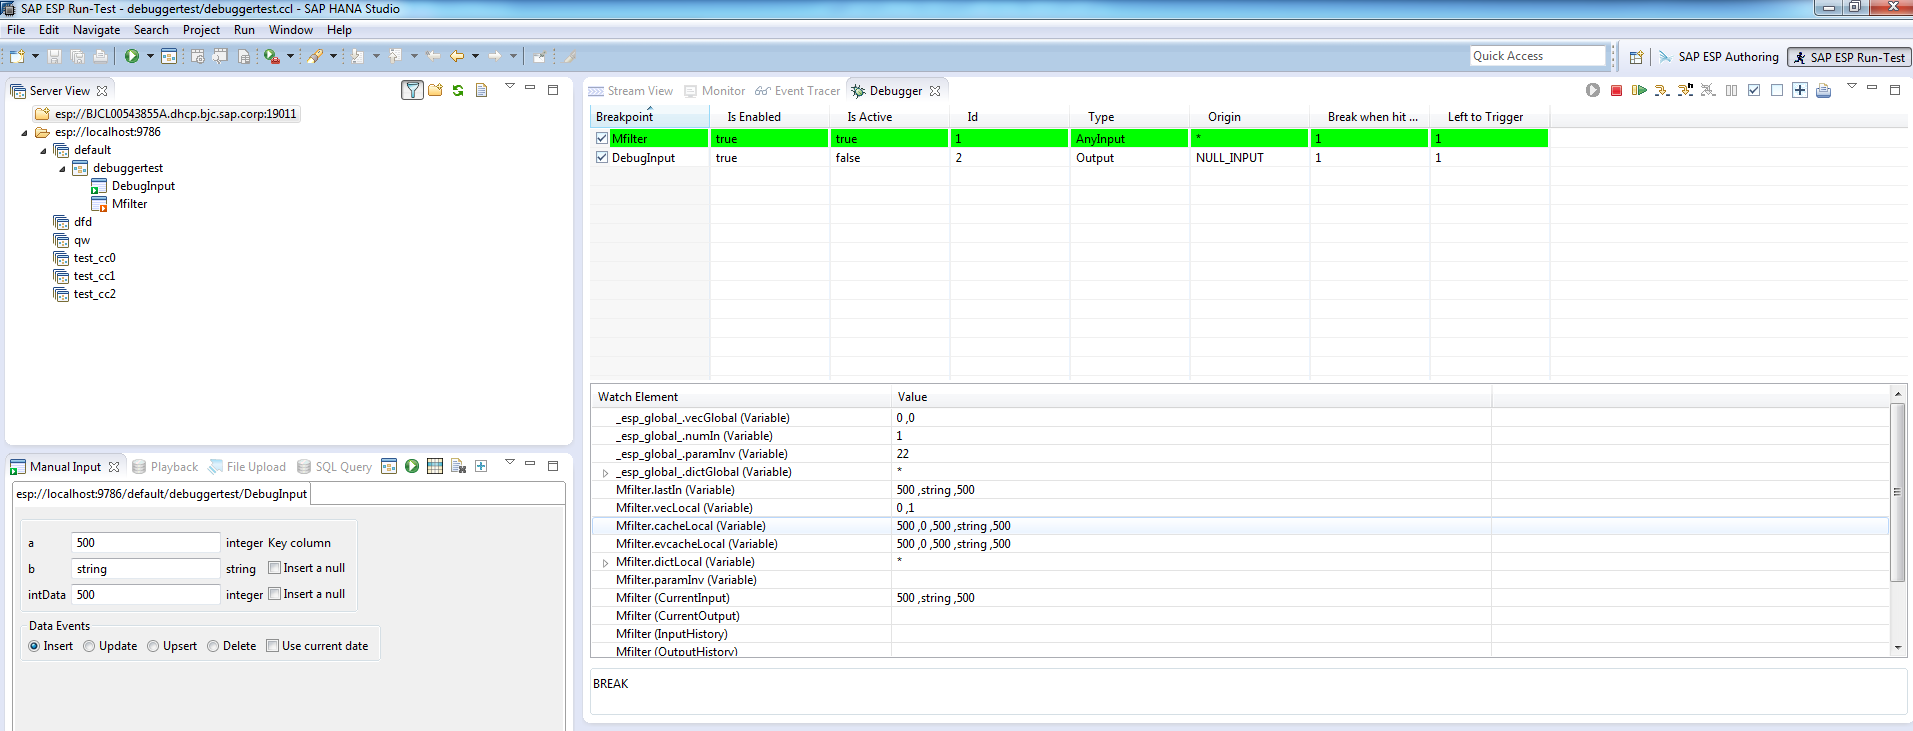Refresh the Server View with green arrows icon
This screenshot has height=731, width=1913.
click(458, 90)
